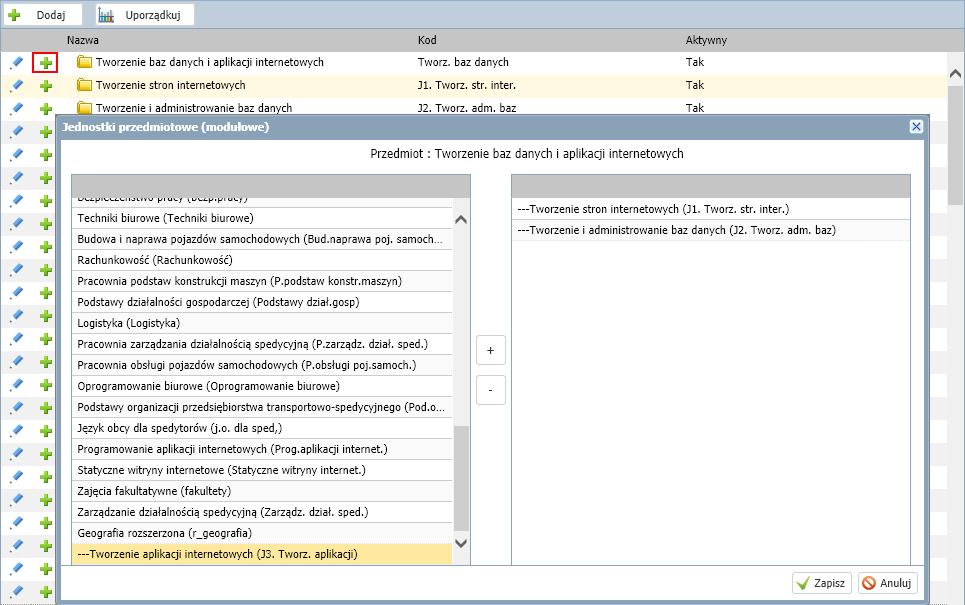965x605 pixels.
Task: Click the left subject list scrollbar thumb
Action: tap(461, 478)
